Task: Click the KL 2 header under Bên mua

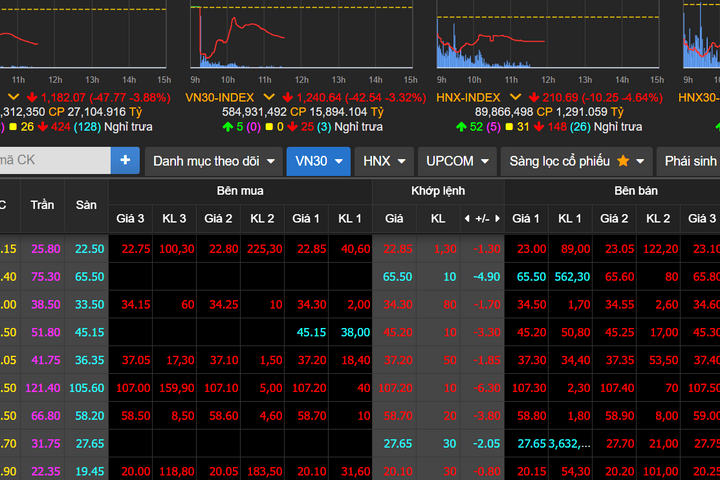Action: click(x=262, y=219)
